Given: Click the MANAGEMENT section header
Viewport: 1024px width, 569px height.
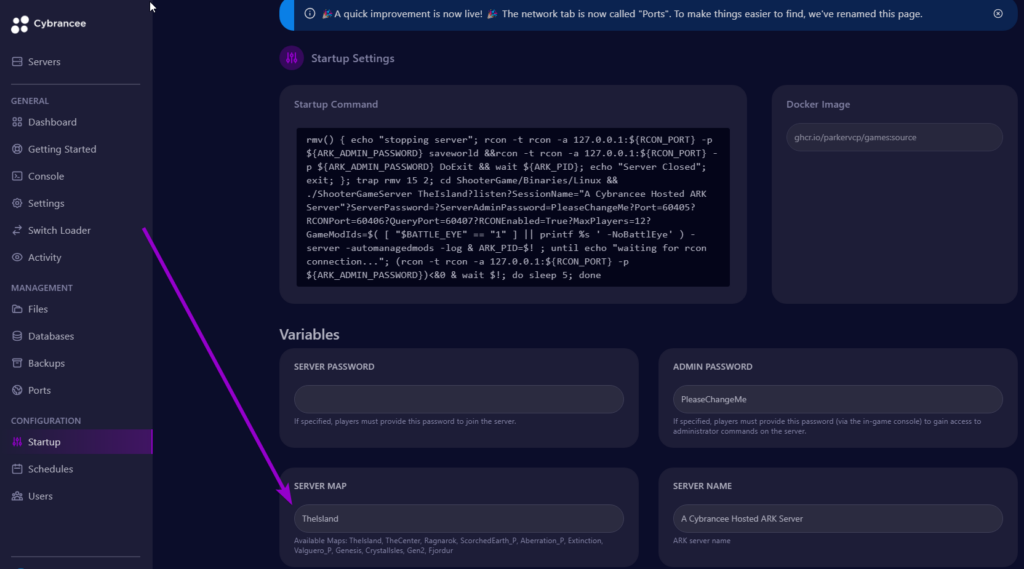Looking at the screenshot, I should point(42,288).
